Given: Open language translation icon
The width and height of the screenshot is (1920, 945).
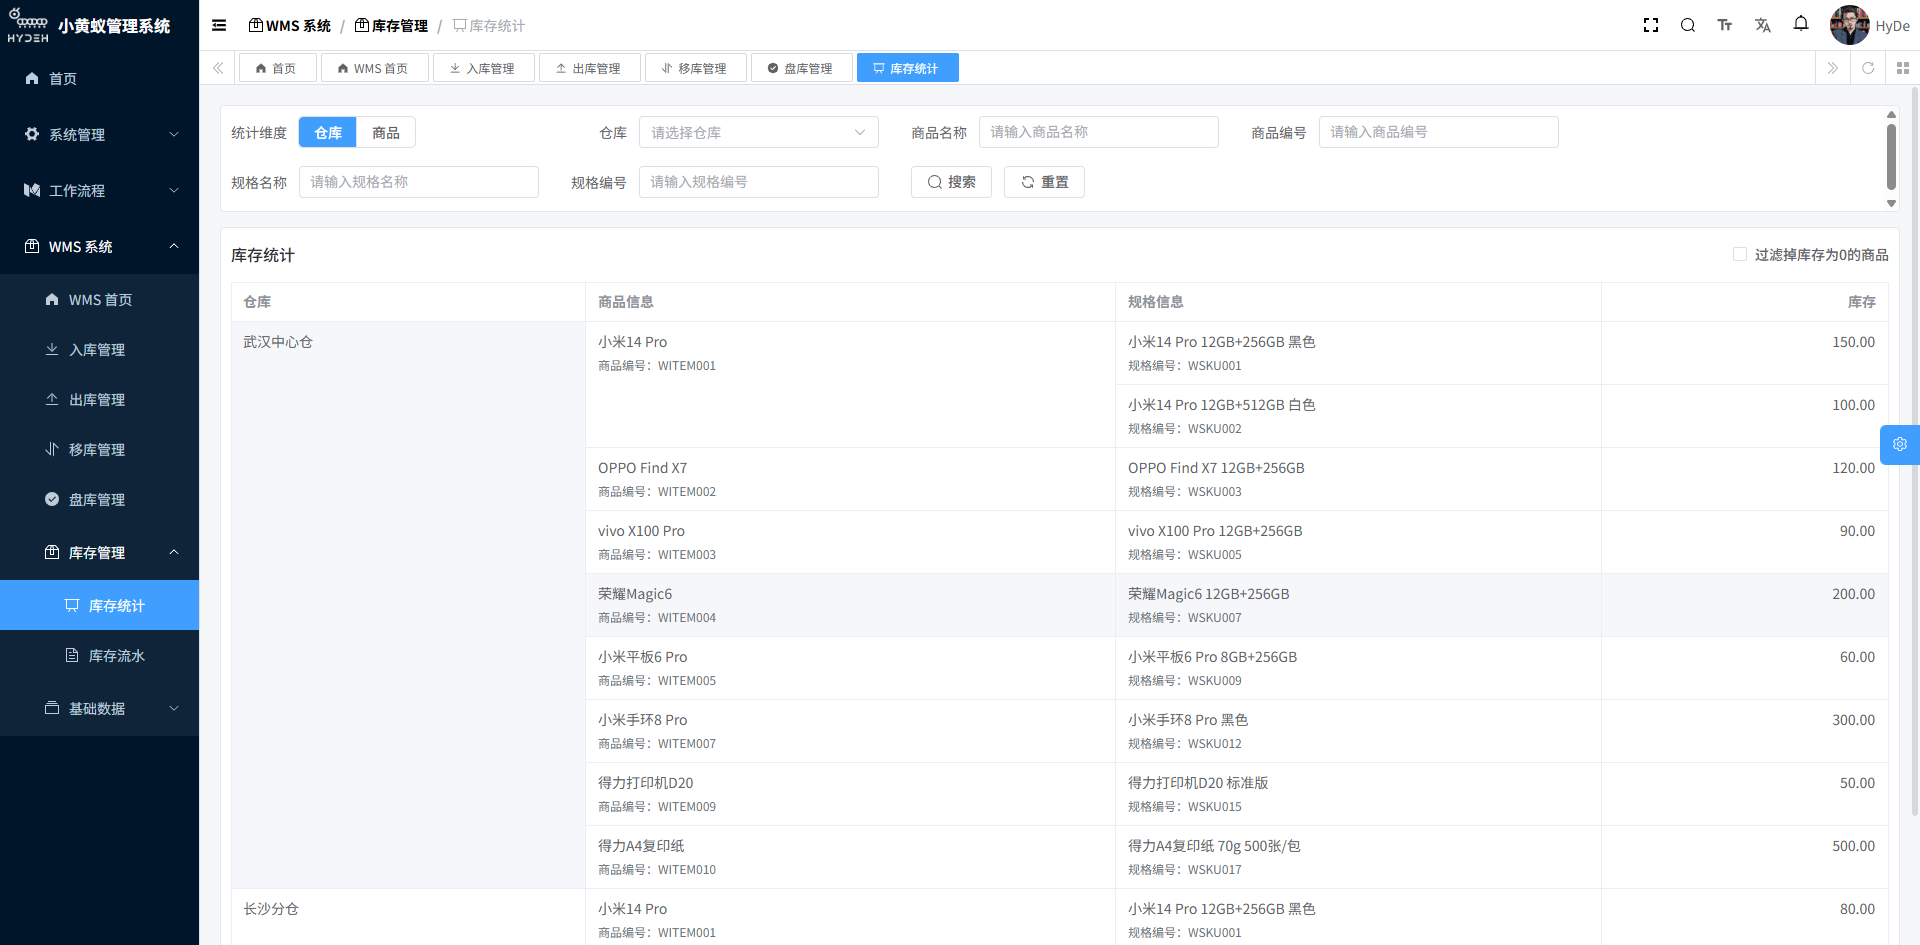Looking at the screenshot, I should 1763,25.
